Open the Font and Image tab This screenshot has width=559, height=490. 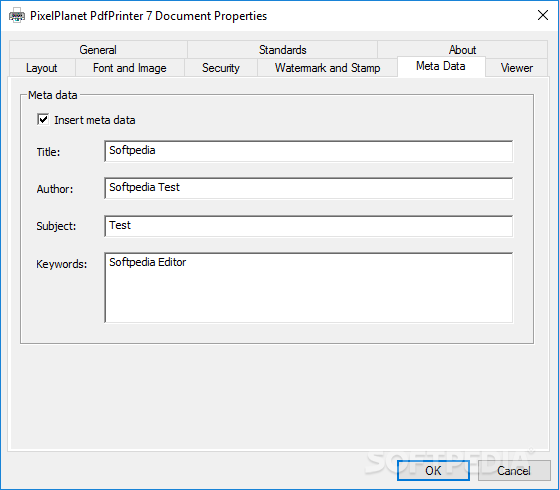point(130,68)
